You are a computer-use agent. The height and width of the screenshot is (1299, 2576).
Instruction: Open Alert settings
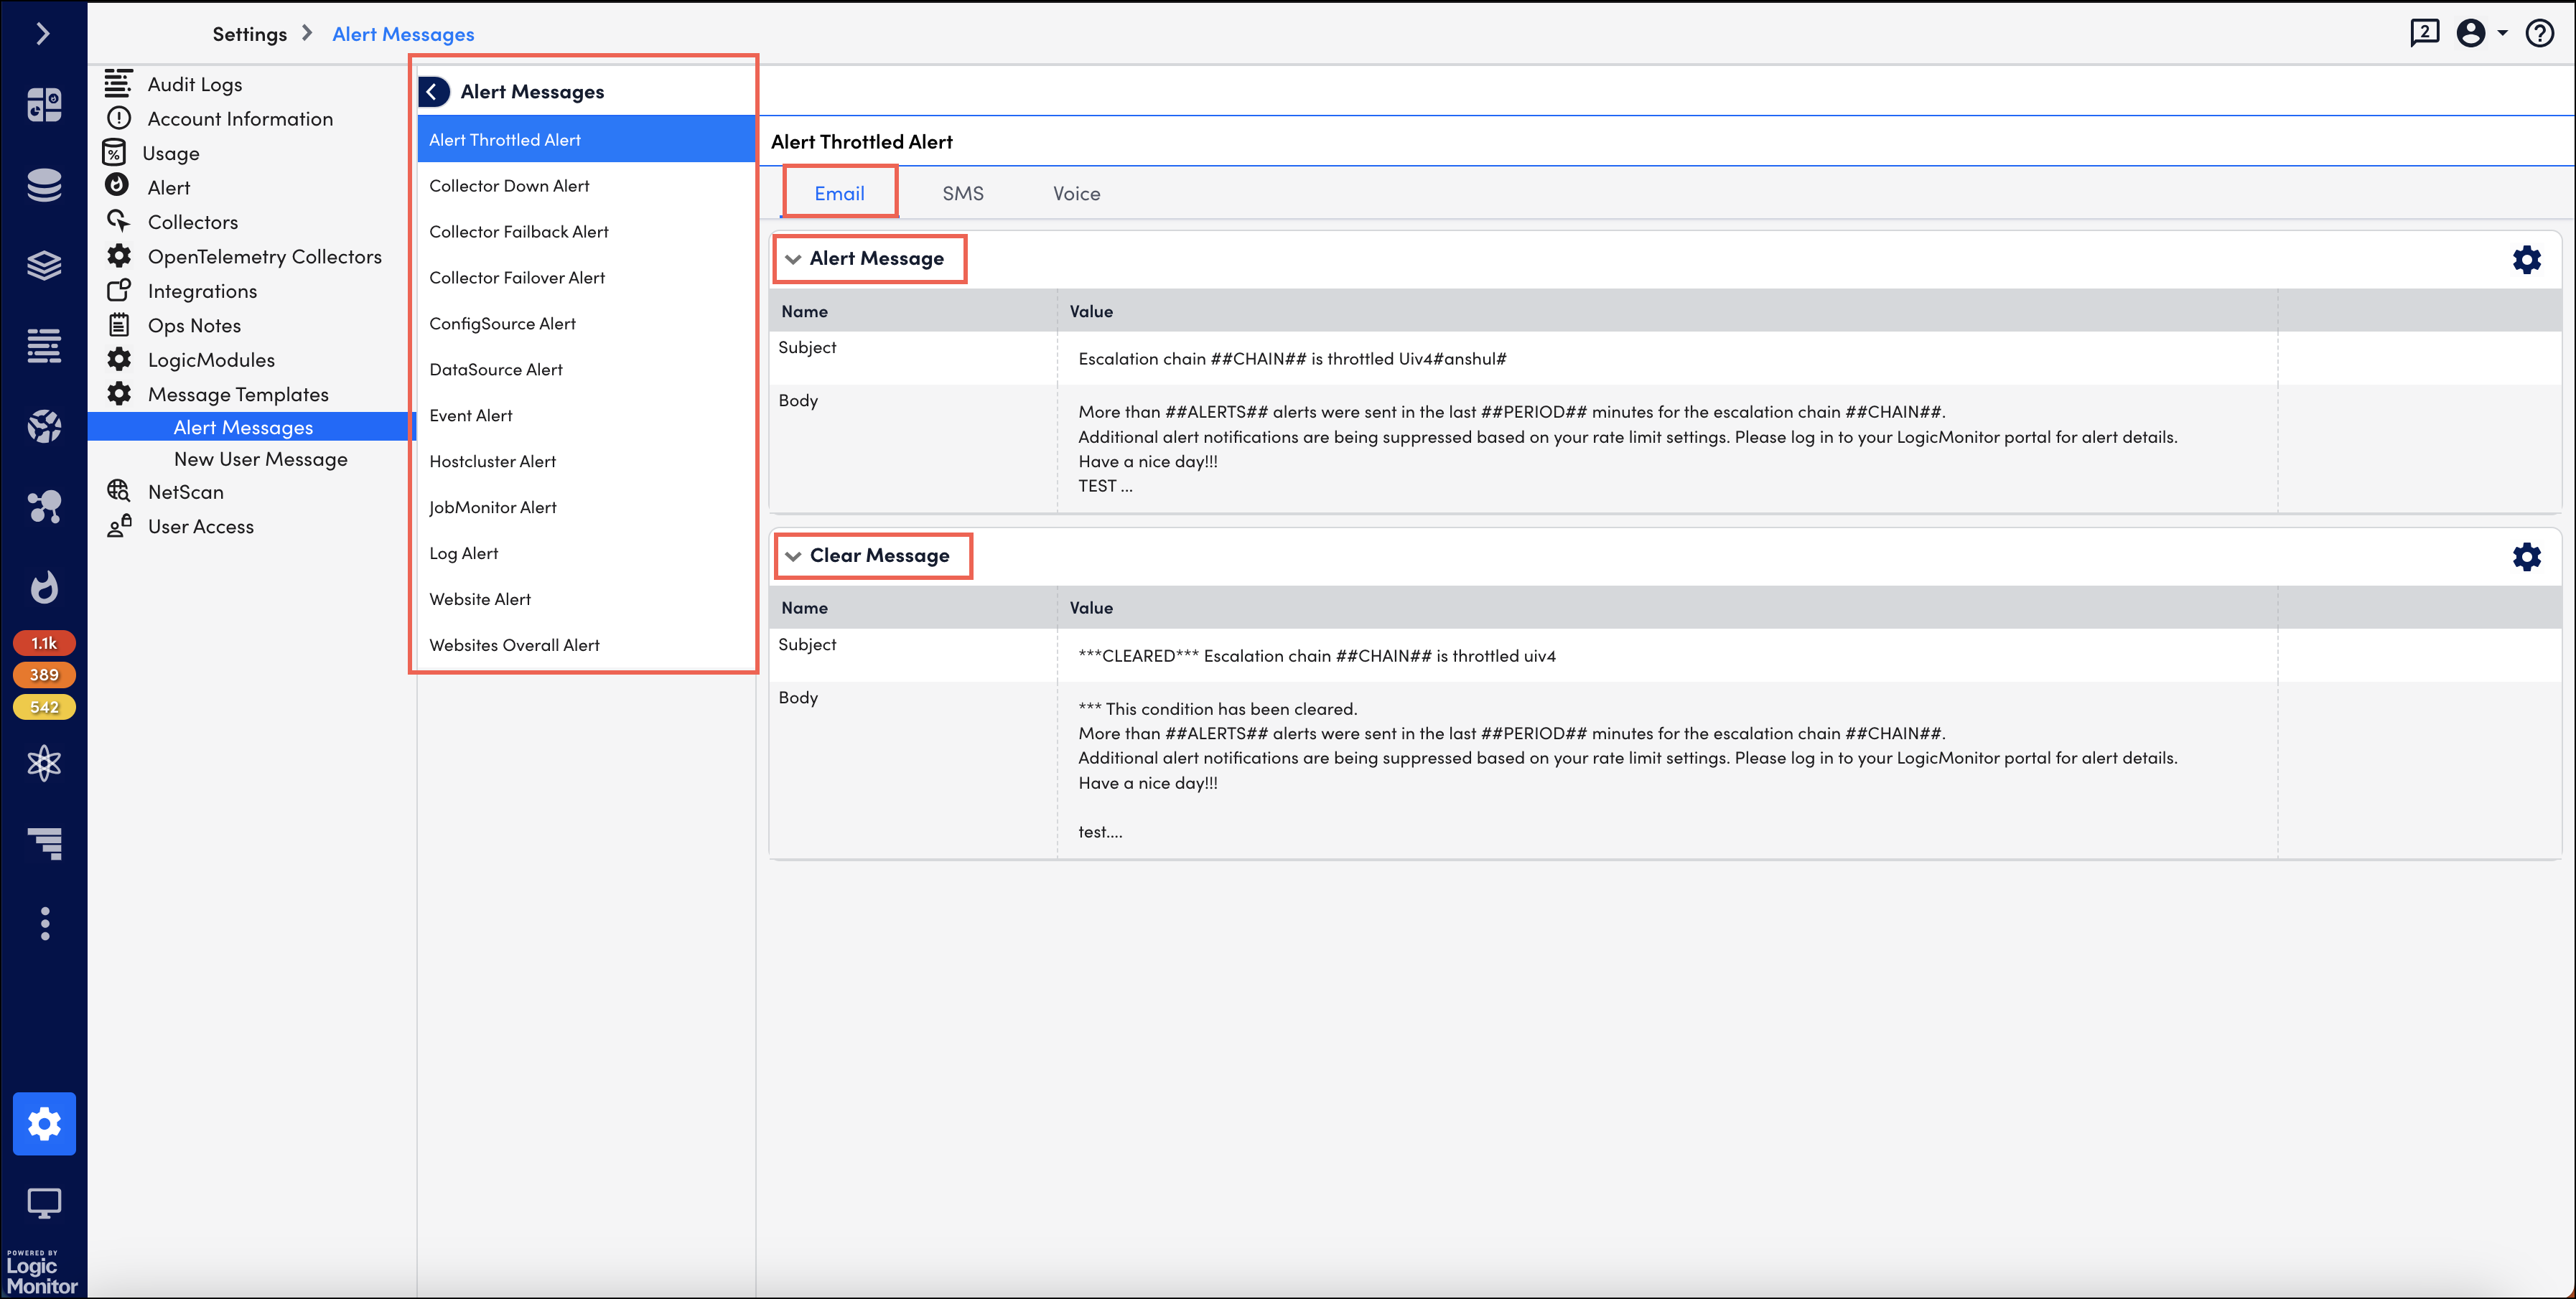click(x=169, y=188)
